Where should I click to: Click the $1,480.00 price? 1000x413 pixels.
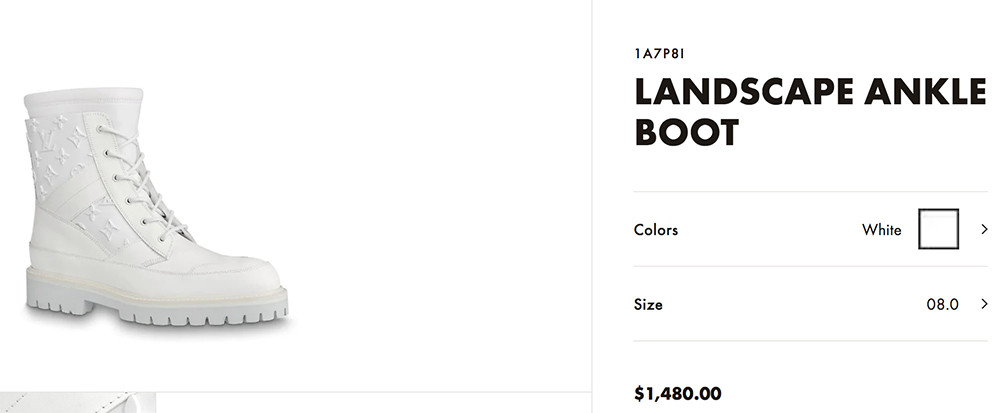(x=678, y=393)
